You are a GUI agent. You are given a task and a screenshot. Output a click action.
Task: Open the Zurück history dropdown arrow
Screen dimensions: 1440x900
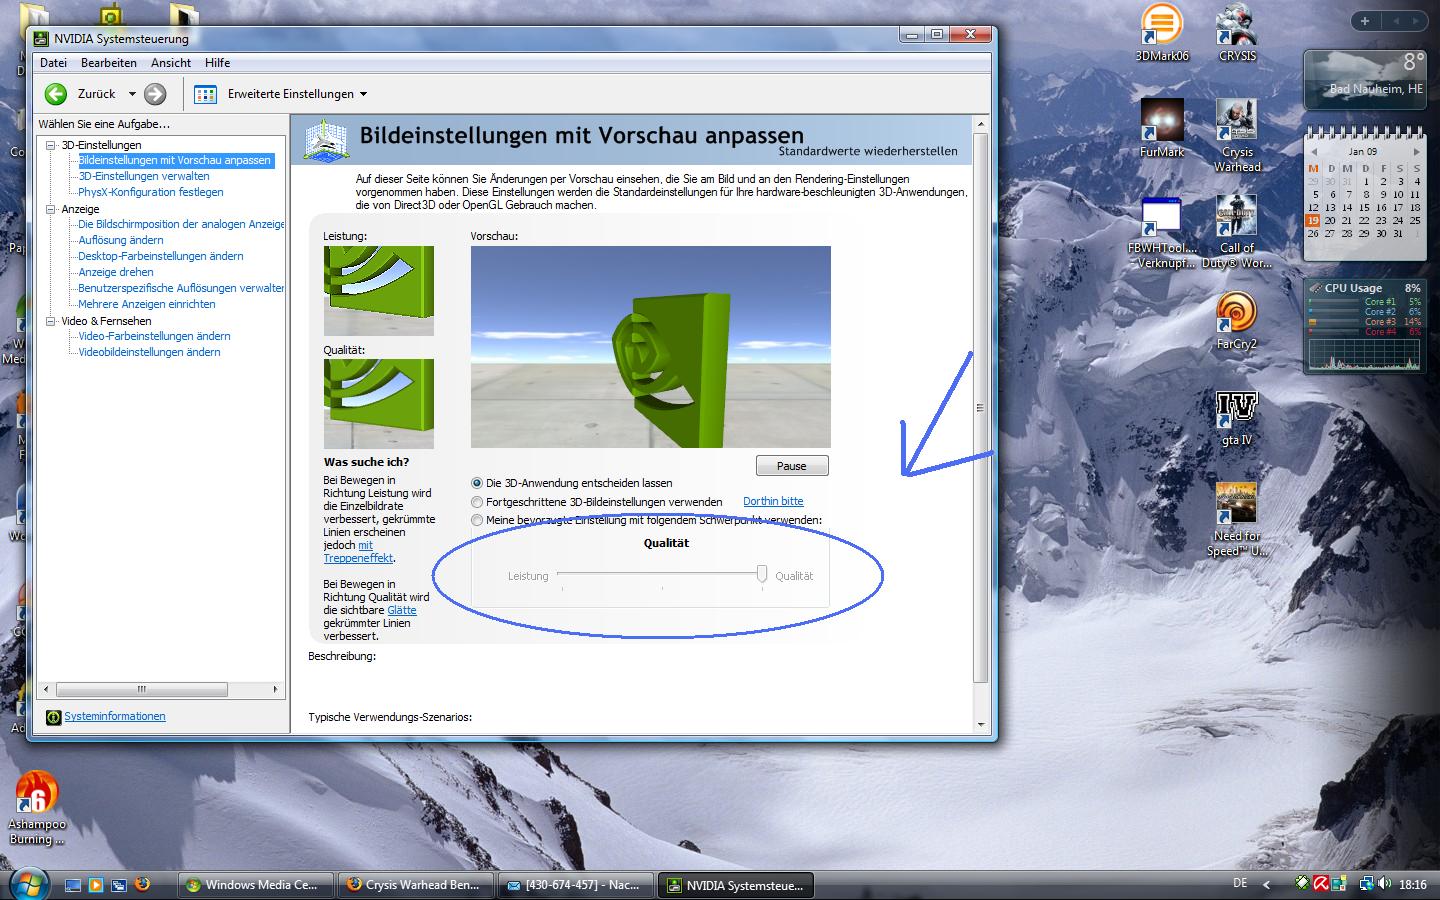pos(131,94)
